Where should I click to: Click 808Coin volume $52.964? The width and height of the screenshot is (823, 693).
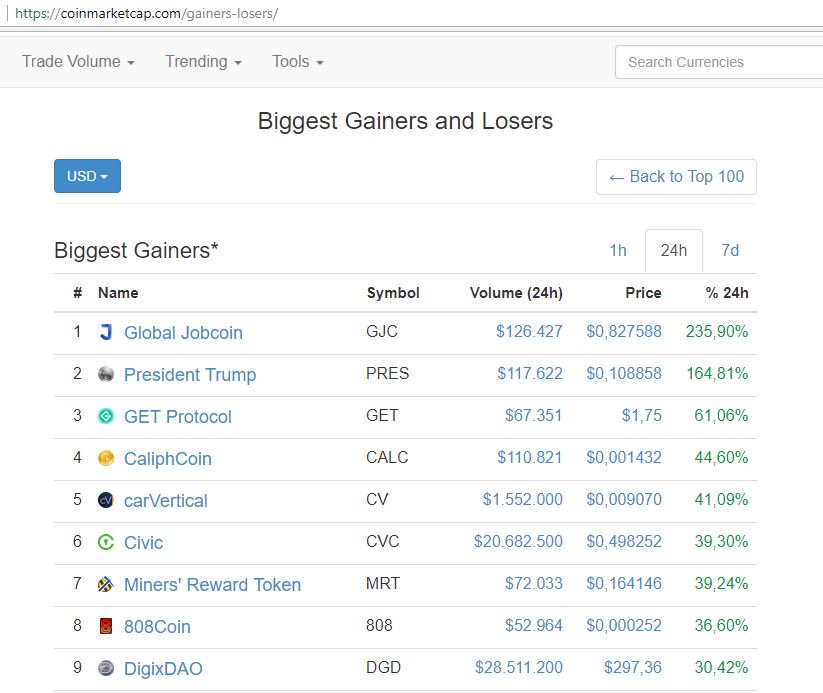(533, 625)
